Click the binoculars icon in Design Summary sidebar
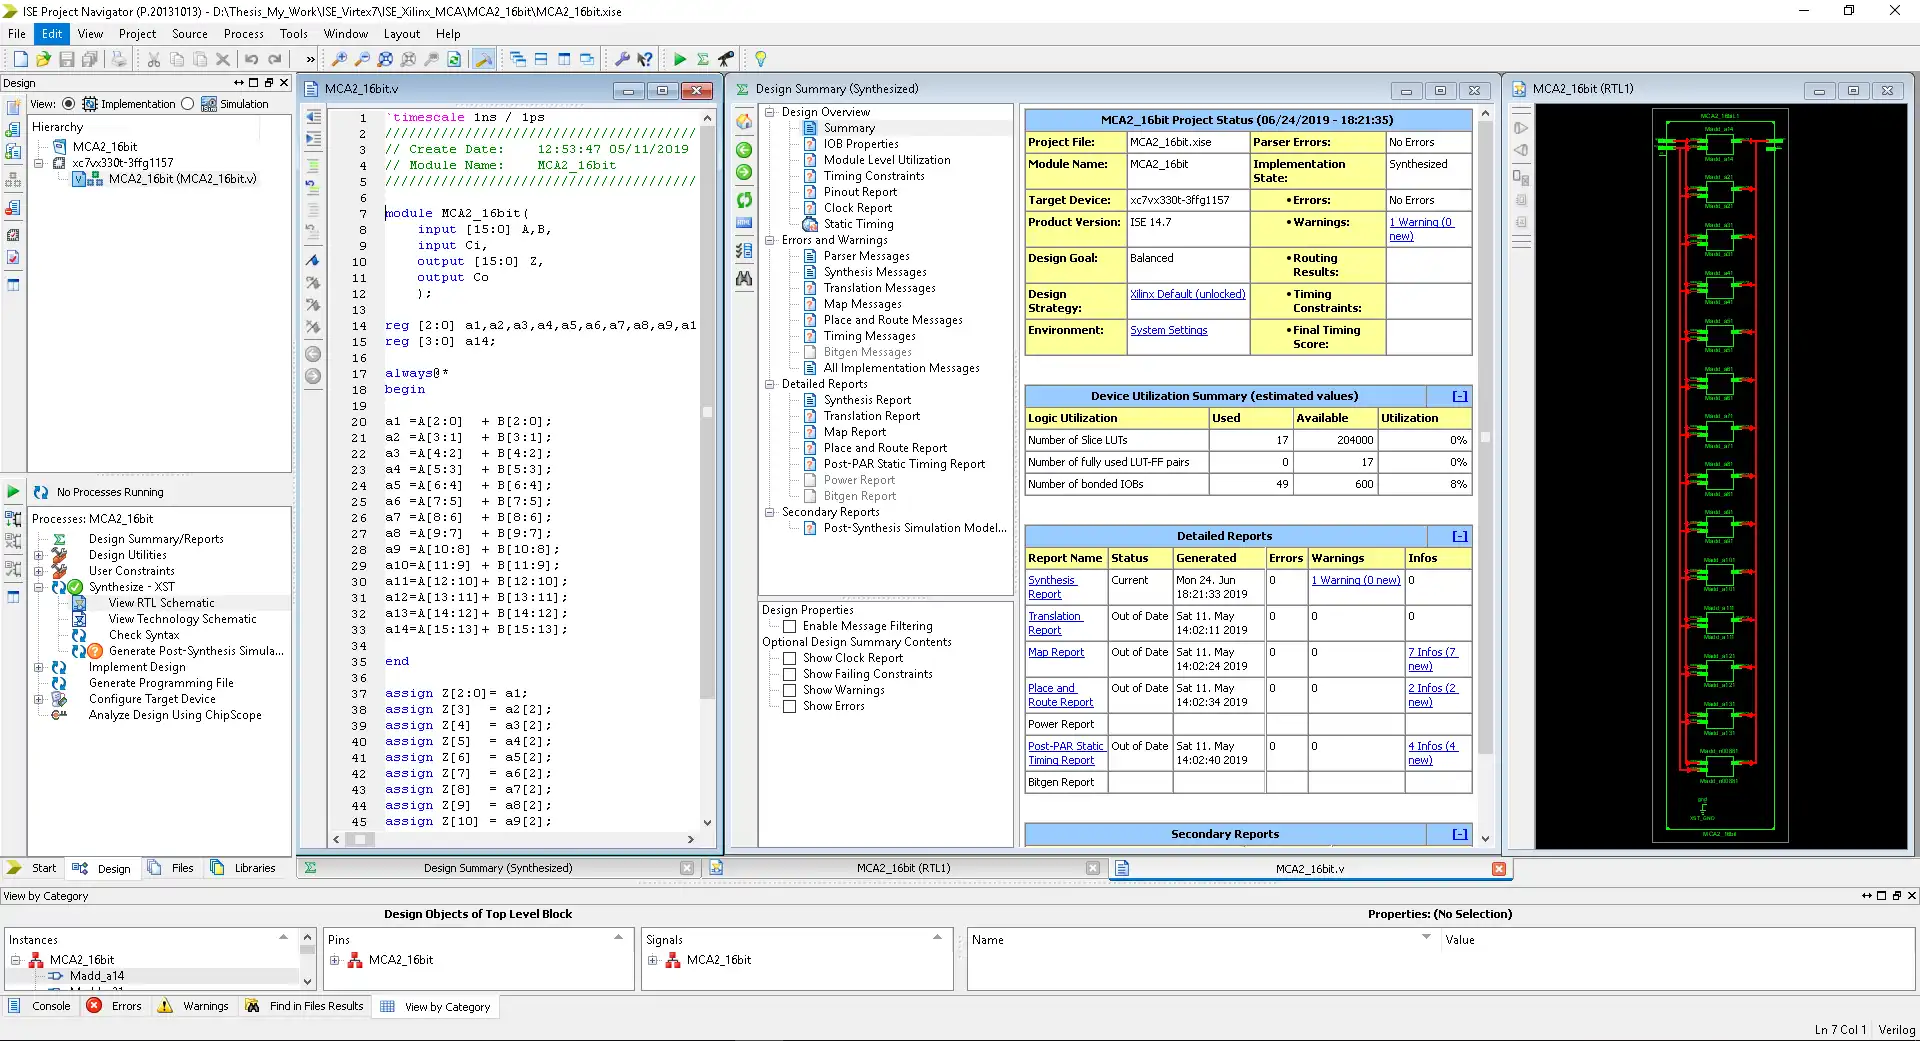The height and width of the screenshot is (1041, 1920). click(744, 279)
